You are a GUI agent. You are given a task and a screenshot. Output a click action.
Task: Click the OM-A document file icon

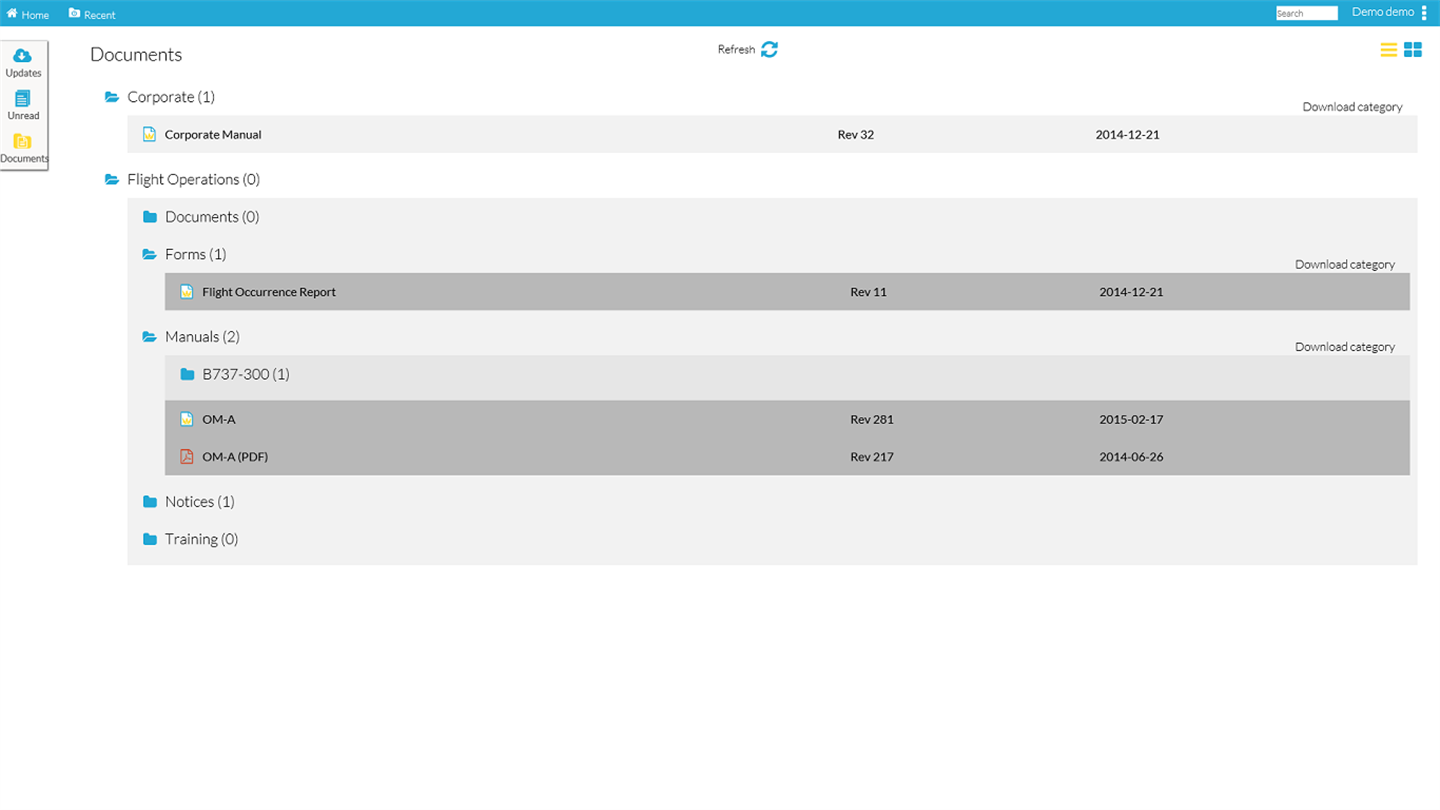(187, 419)
